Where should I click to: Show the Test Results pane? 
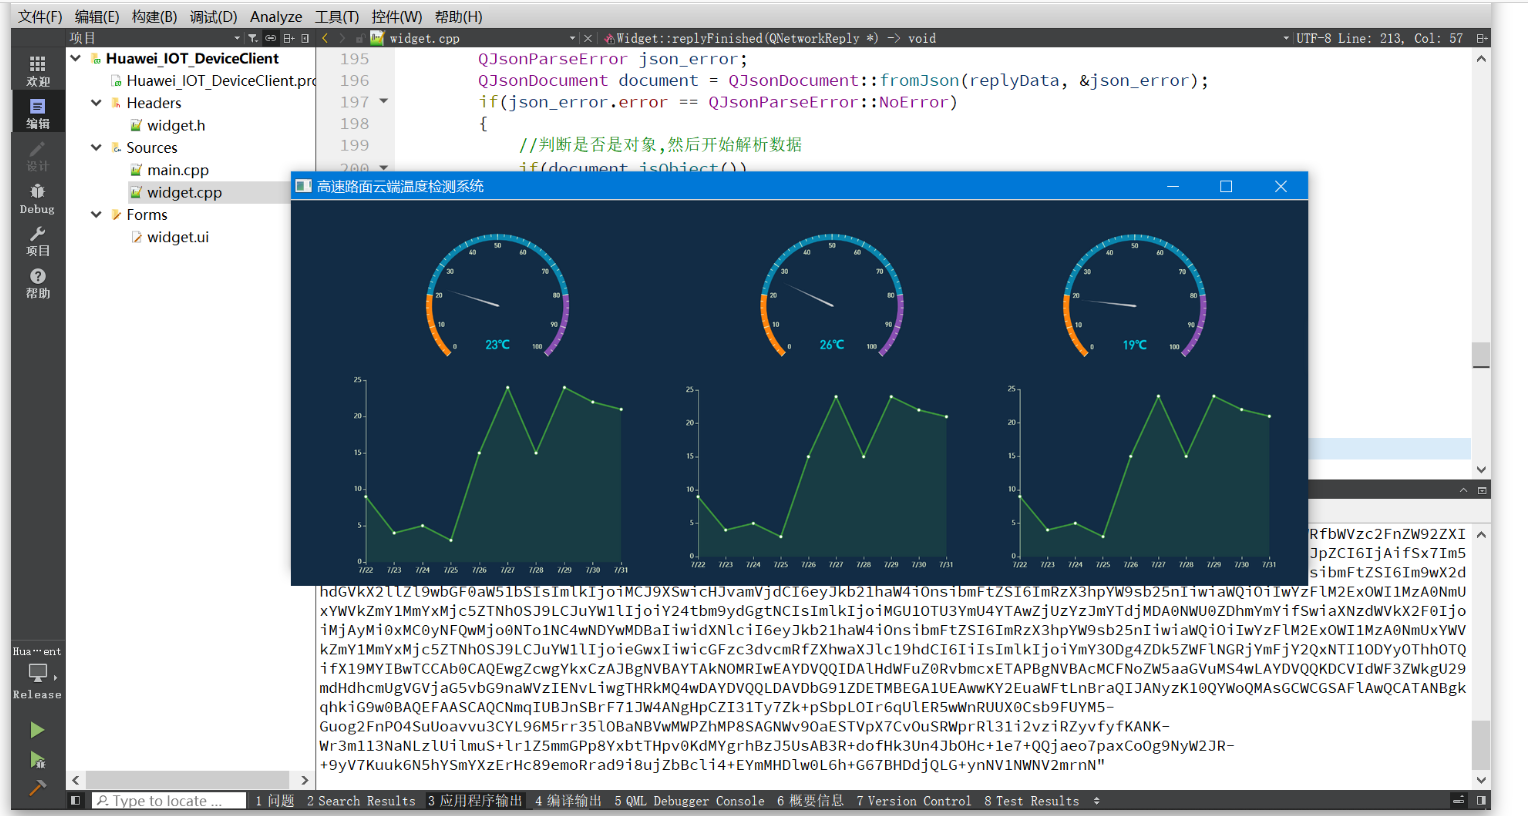(1032, 801)
